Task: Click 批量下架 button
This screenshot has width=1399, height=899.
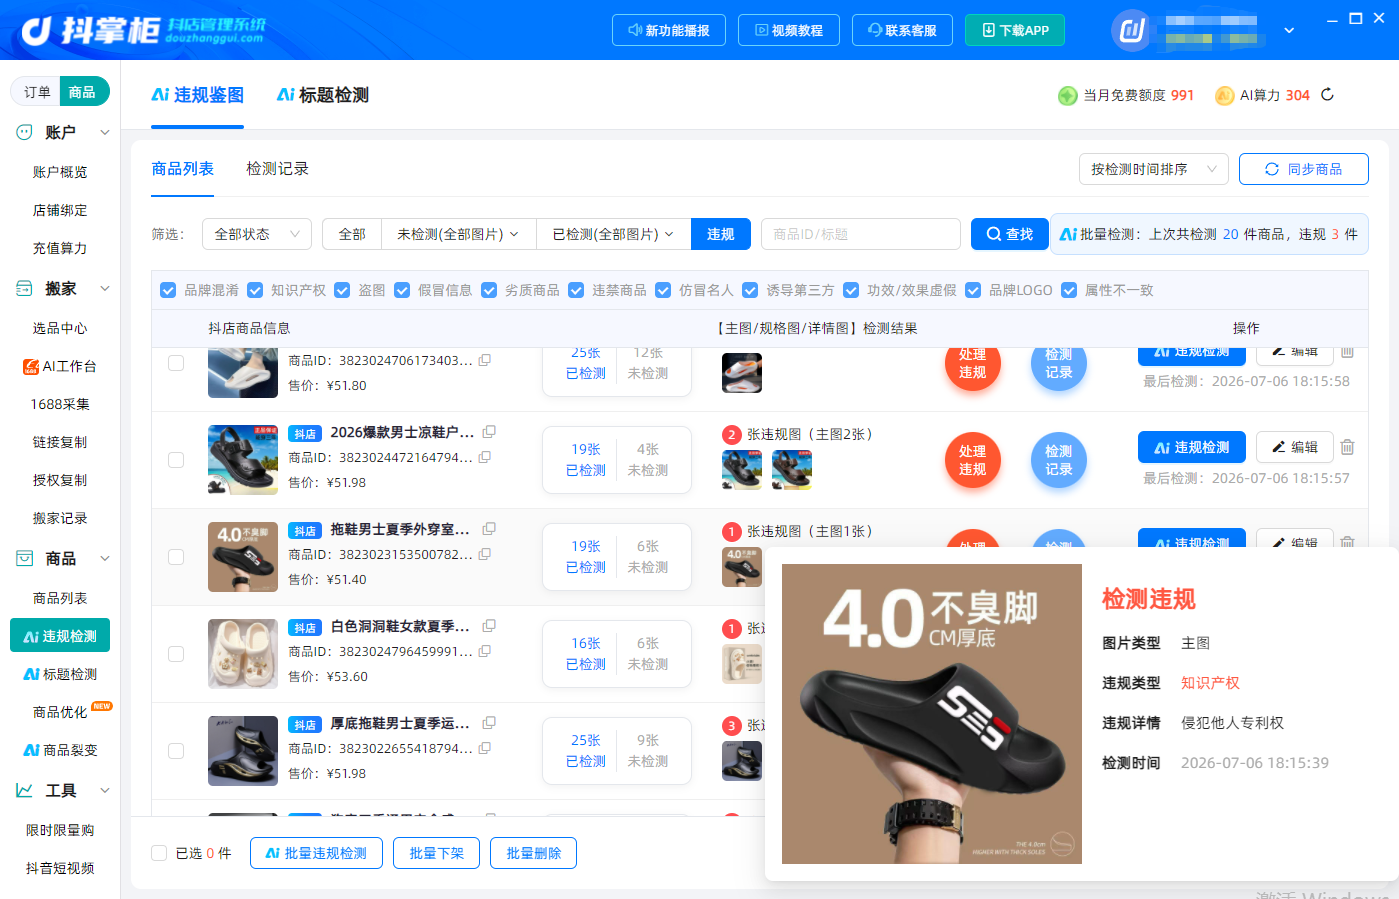Action: coord(437,853)
